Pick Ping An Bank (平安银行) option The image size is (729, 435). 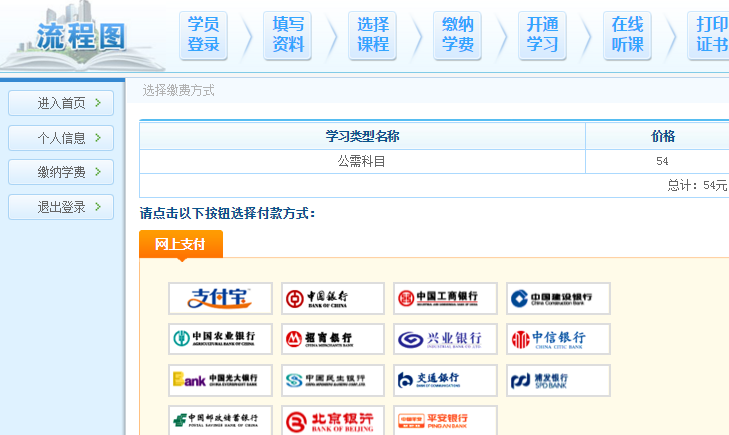point(445,420)
